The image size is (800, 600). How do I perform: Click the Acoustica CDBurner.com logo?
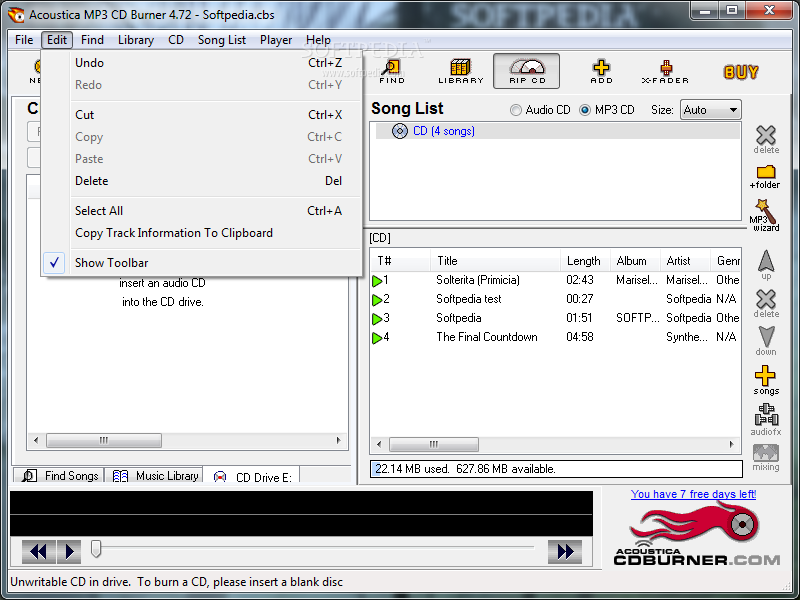(x=697, y=534)
